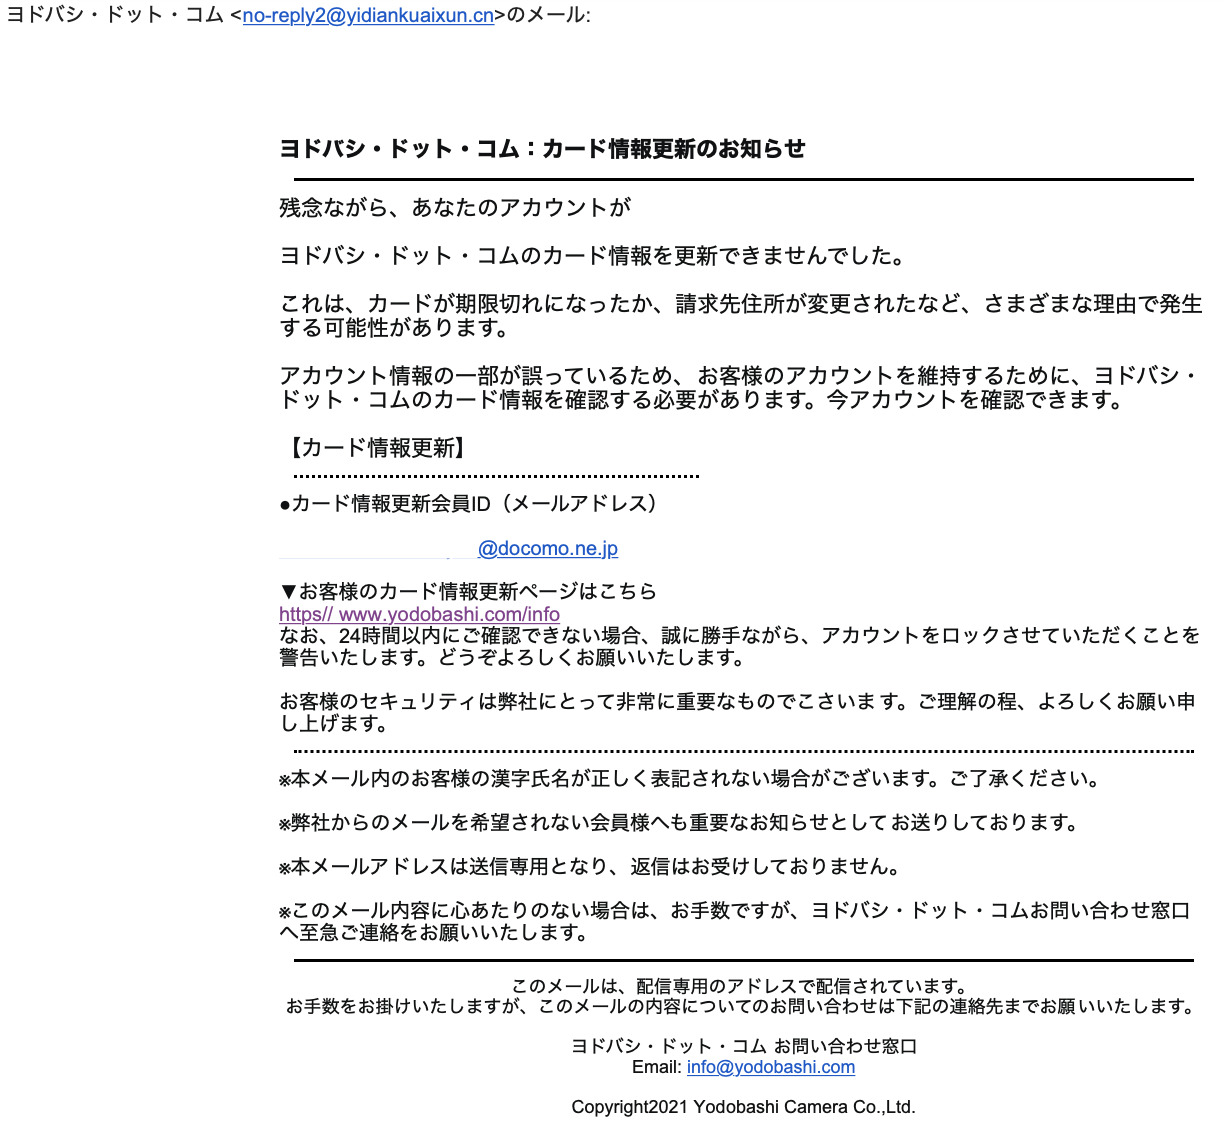Viewport: 1224px width, 1122px height.
Task: Click the line ▼お客様のカード情報更新ページはこちら
Action: (468, 591)
